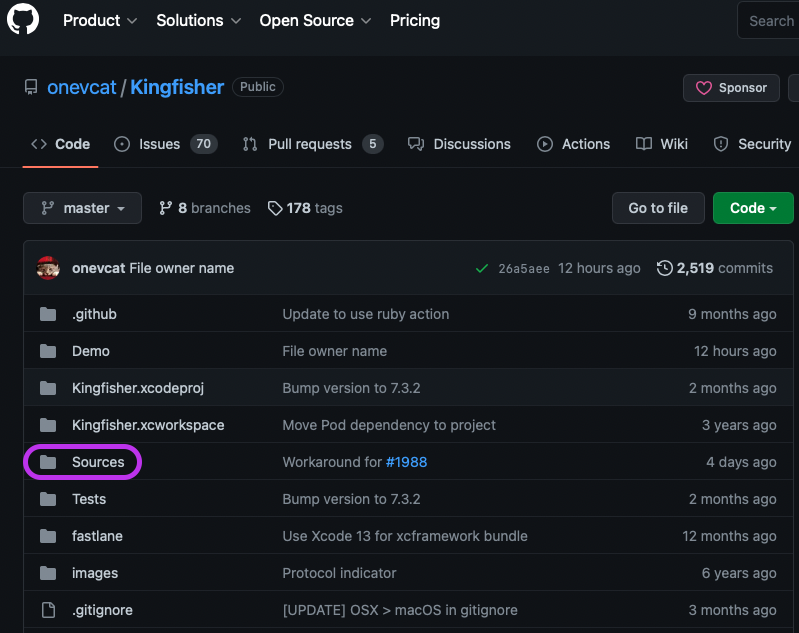The width and height of the screenshot is (799, 633).
Task: Open the .gitignore file name
Action: [x=102, y=610]
